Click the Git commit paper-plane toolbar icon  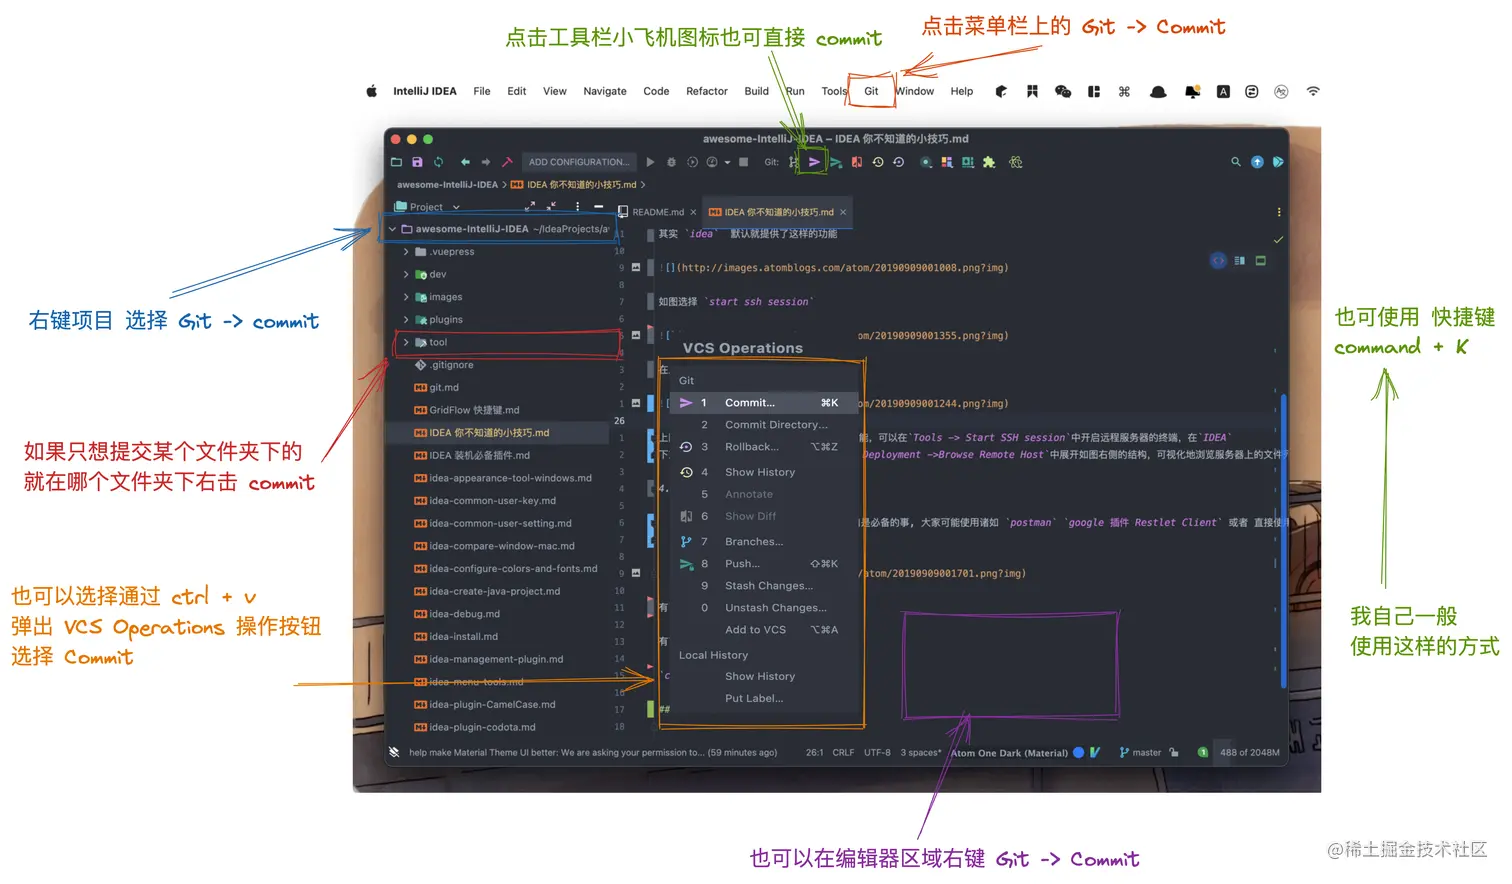[x=814, y=162]
